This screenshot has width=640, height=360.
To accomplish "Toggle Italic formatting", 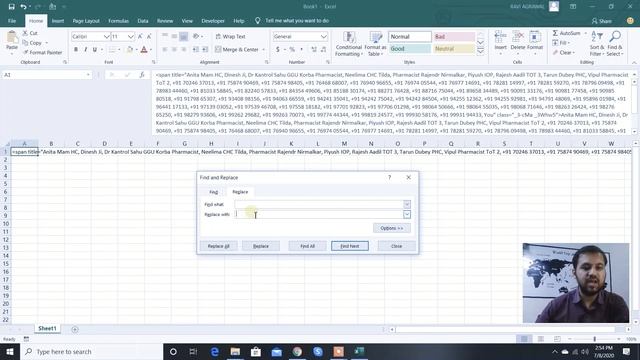I will tap(85, 50).
